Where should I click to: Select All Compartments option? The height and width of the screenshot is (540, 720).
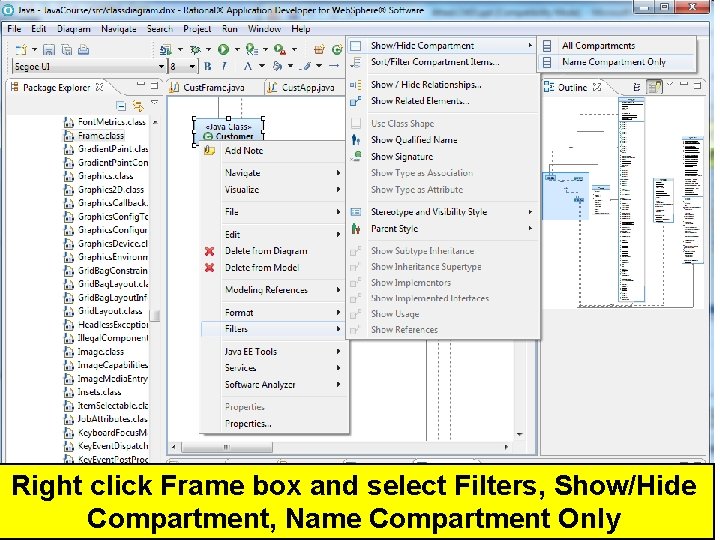616,46
